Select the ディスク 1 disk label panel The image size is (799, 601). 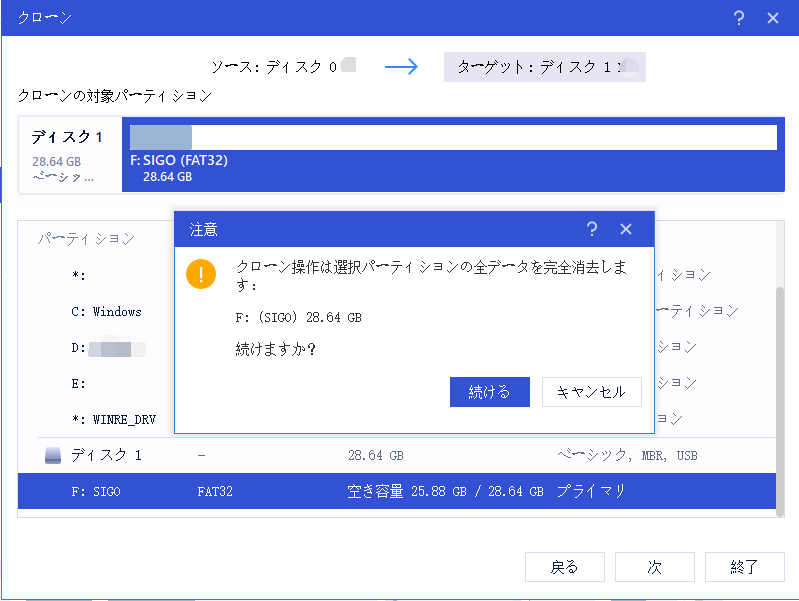coord(70,155)
